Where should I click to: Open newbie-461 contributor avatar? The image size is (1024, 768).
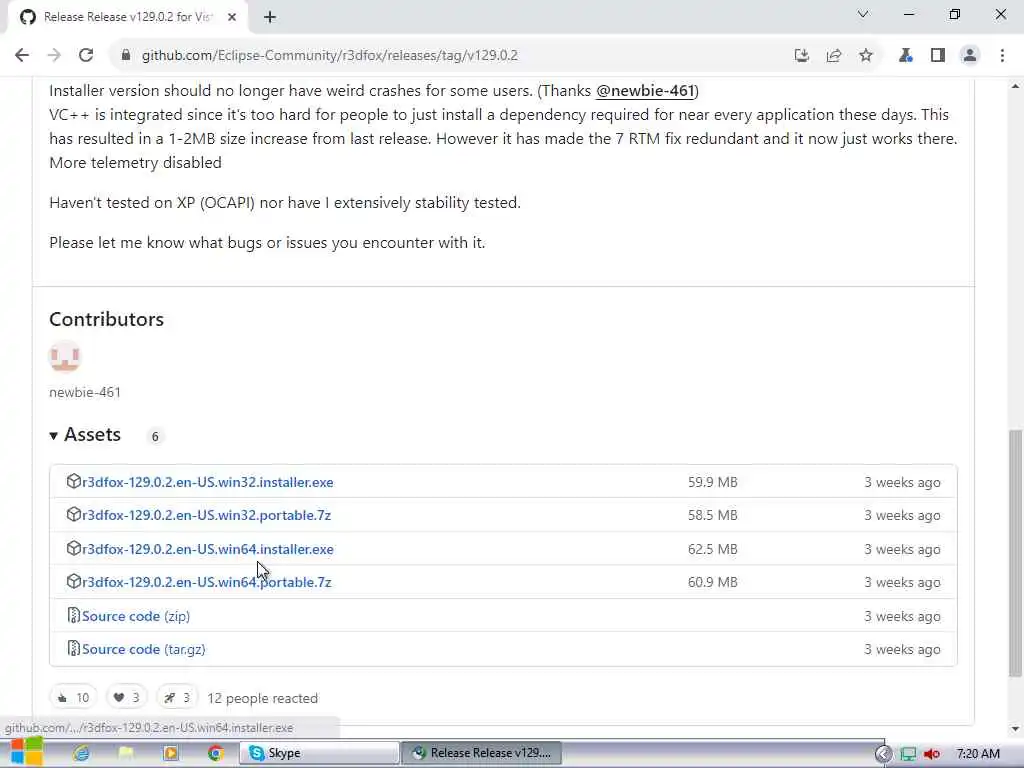click(x=65, y=357)
